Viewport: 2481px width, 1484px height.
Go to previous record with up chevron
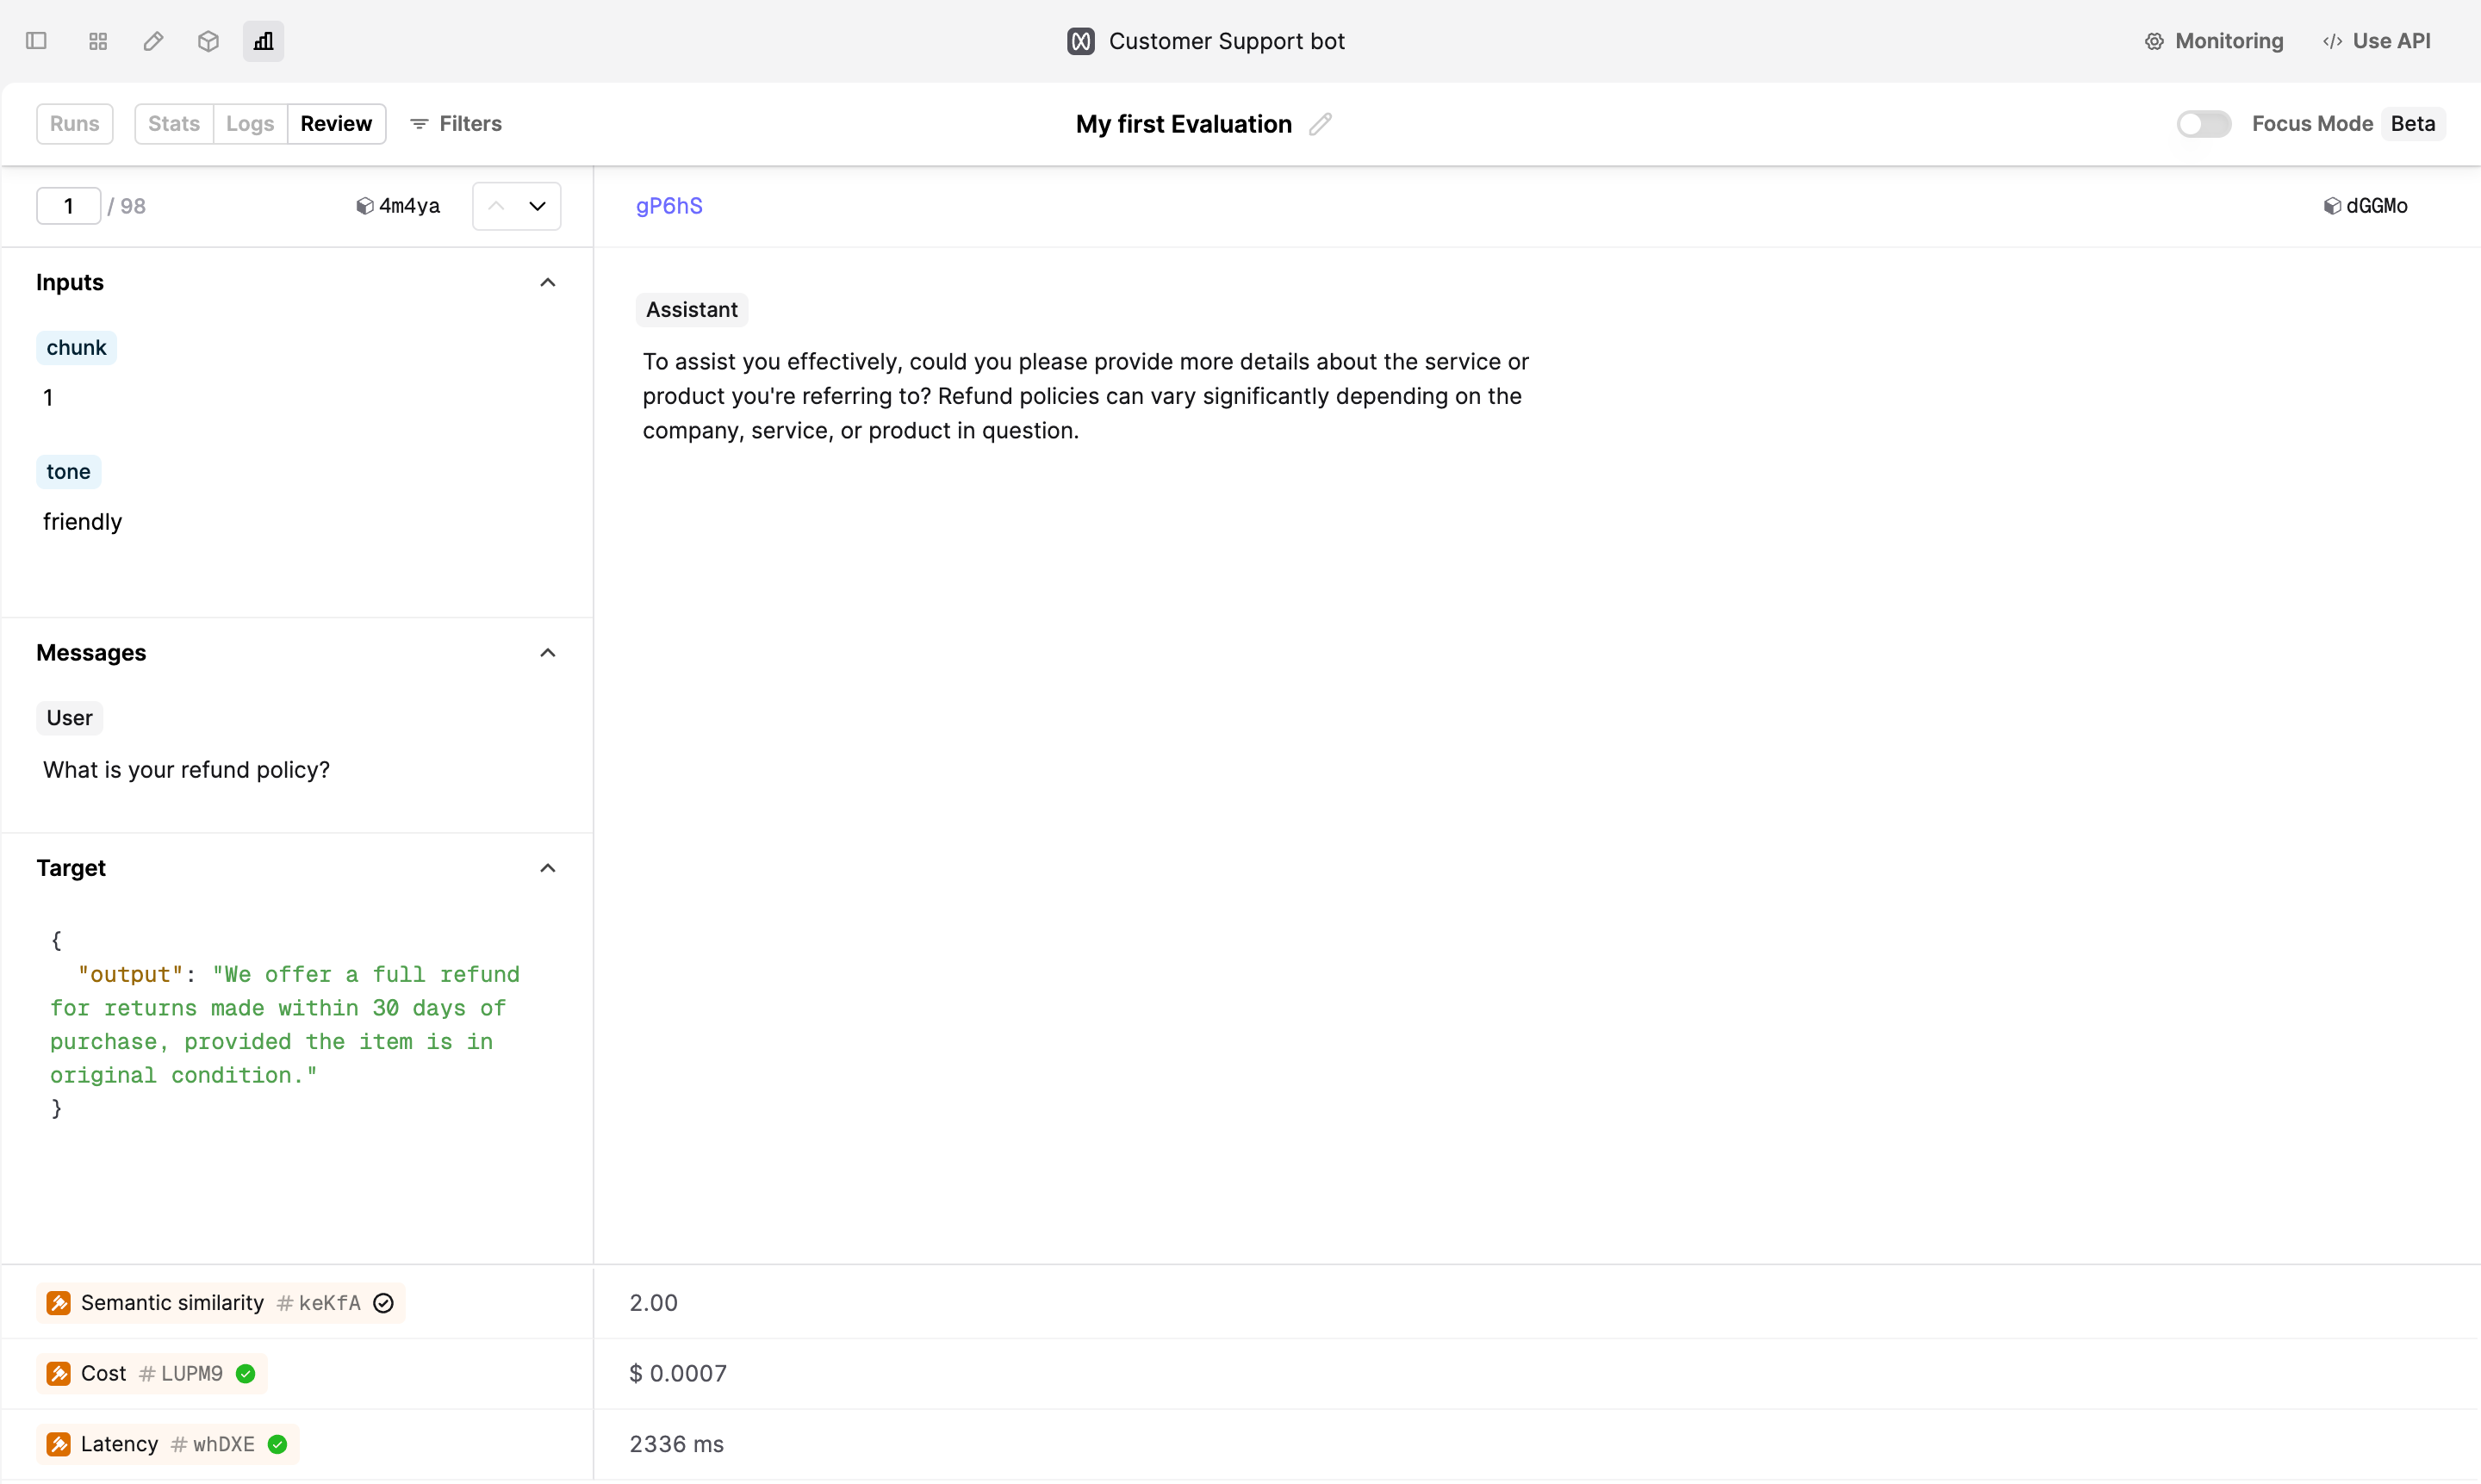[x=495, y=206]
